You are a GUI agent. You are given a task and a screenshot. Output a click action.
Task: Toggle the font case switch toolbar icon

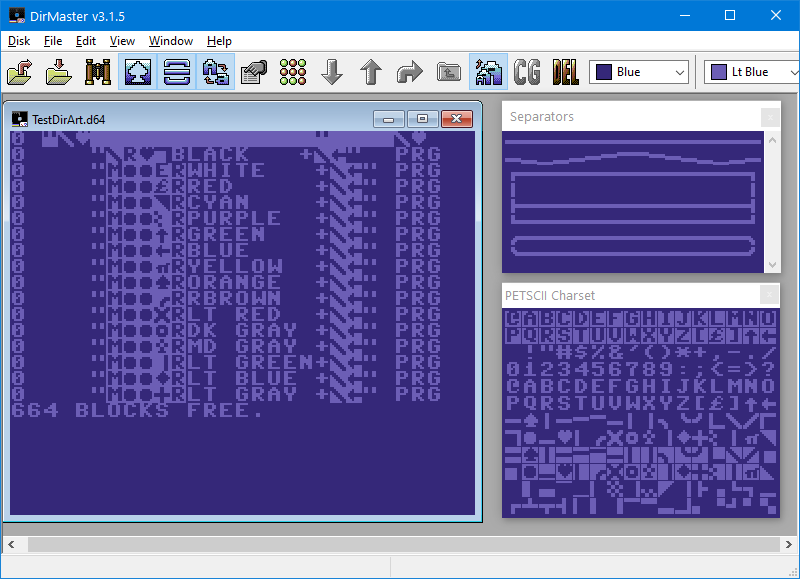click(x=215, y=72)
